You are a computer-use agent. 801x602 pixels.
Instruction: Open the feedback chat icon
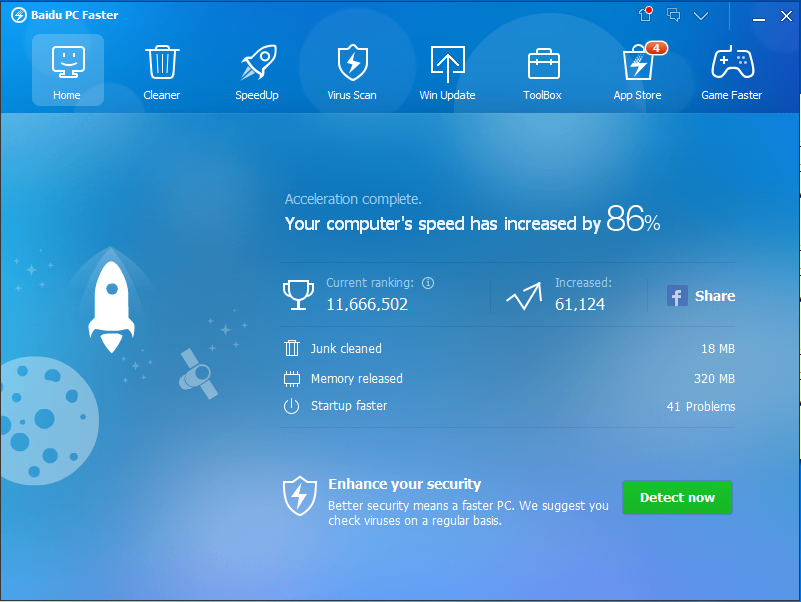click(674, 15)
